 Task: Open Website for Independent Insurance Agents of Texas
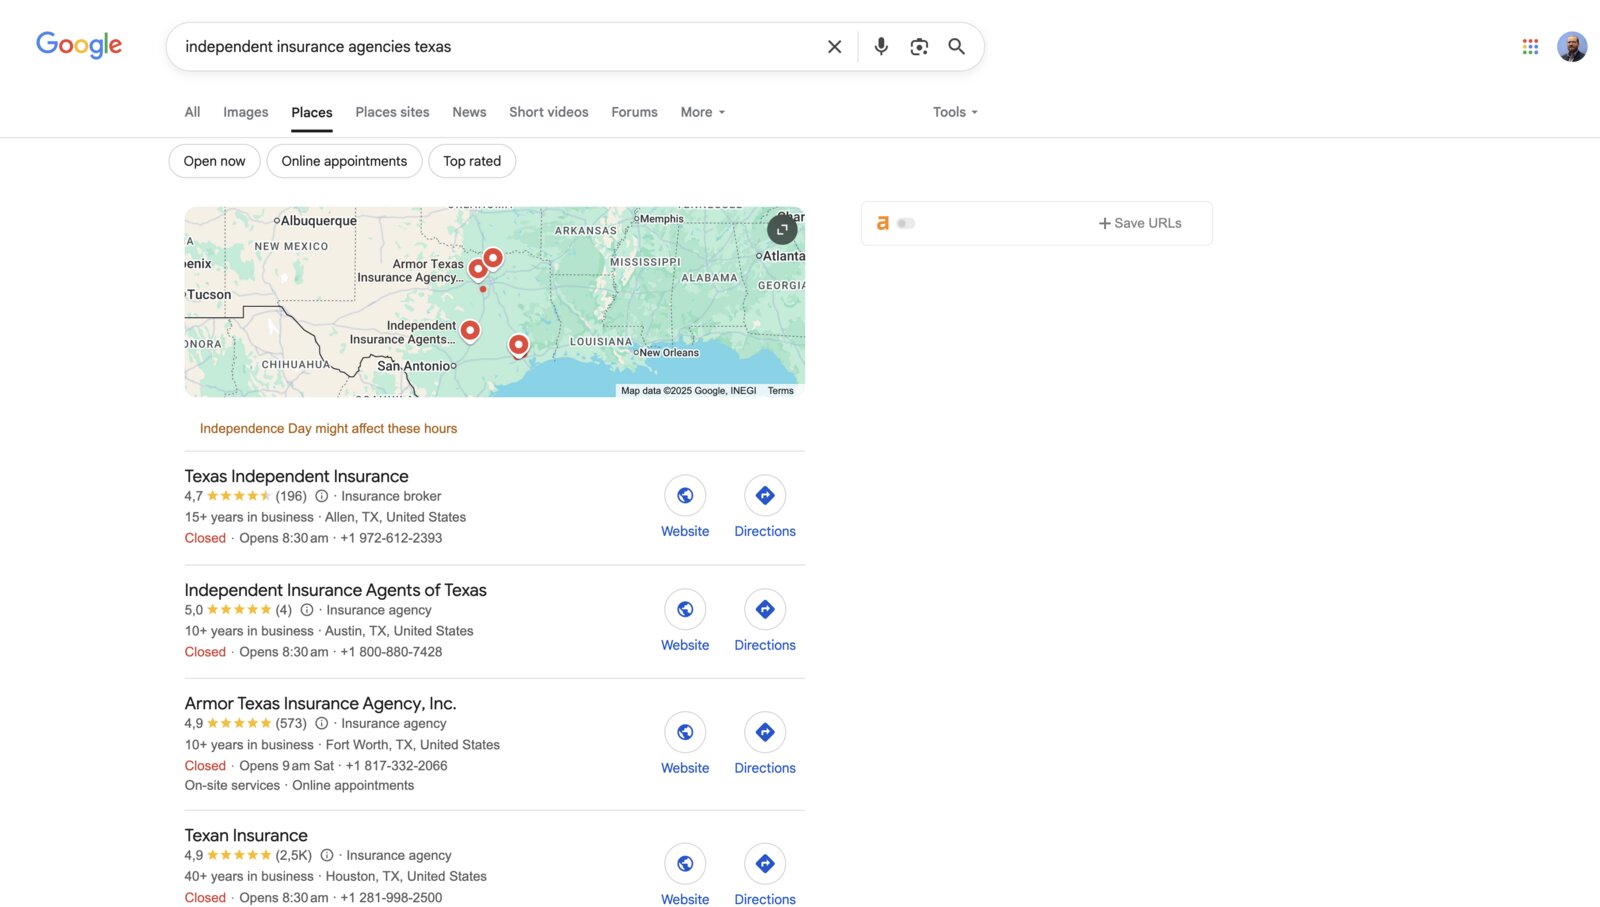[685, 621]
